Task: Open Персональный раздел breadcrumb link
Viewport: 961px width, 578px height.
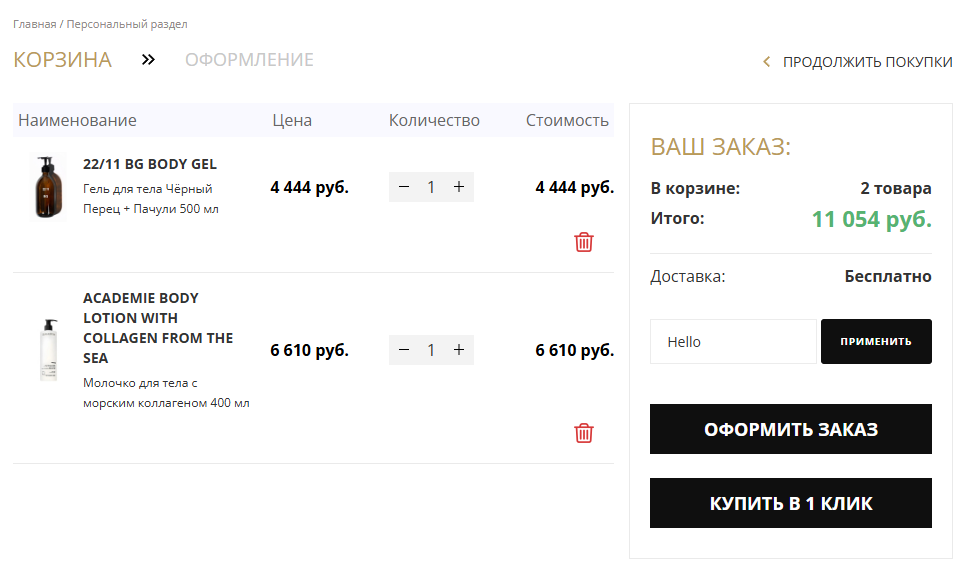Action: tap(127, 24)
